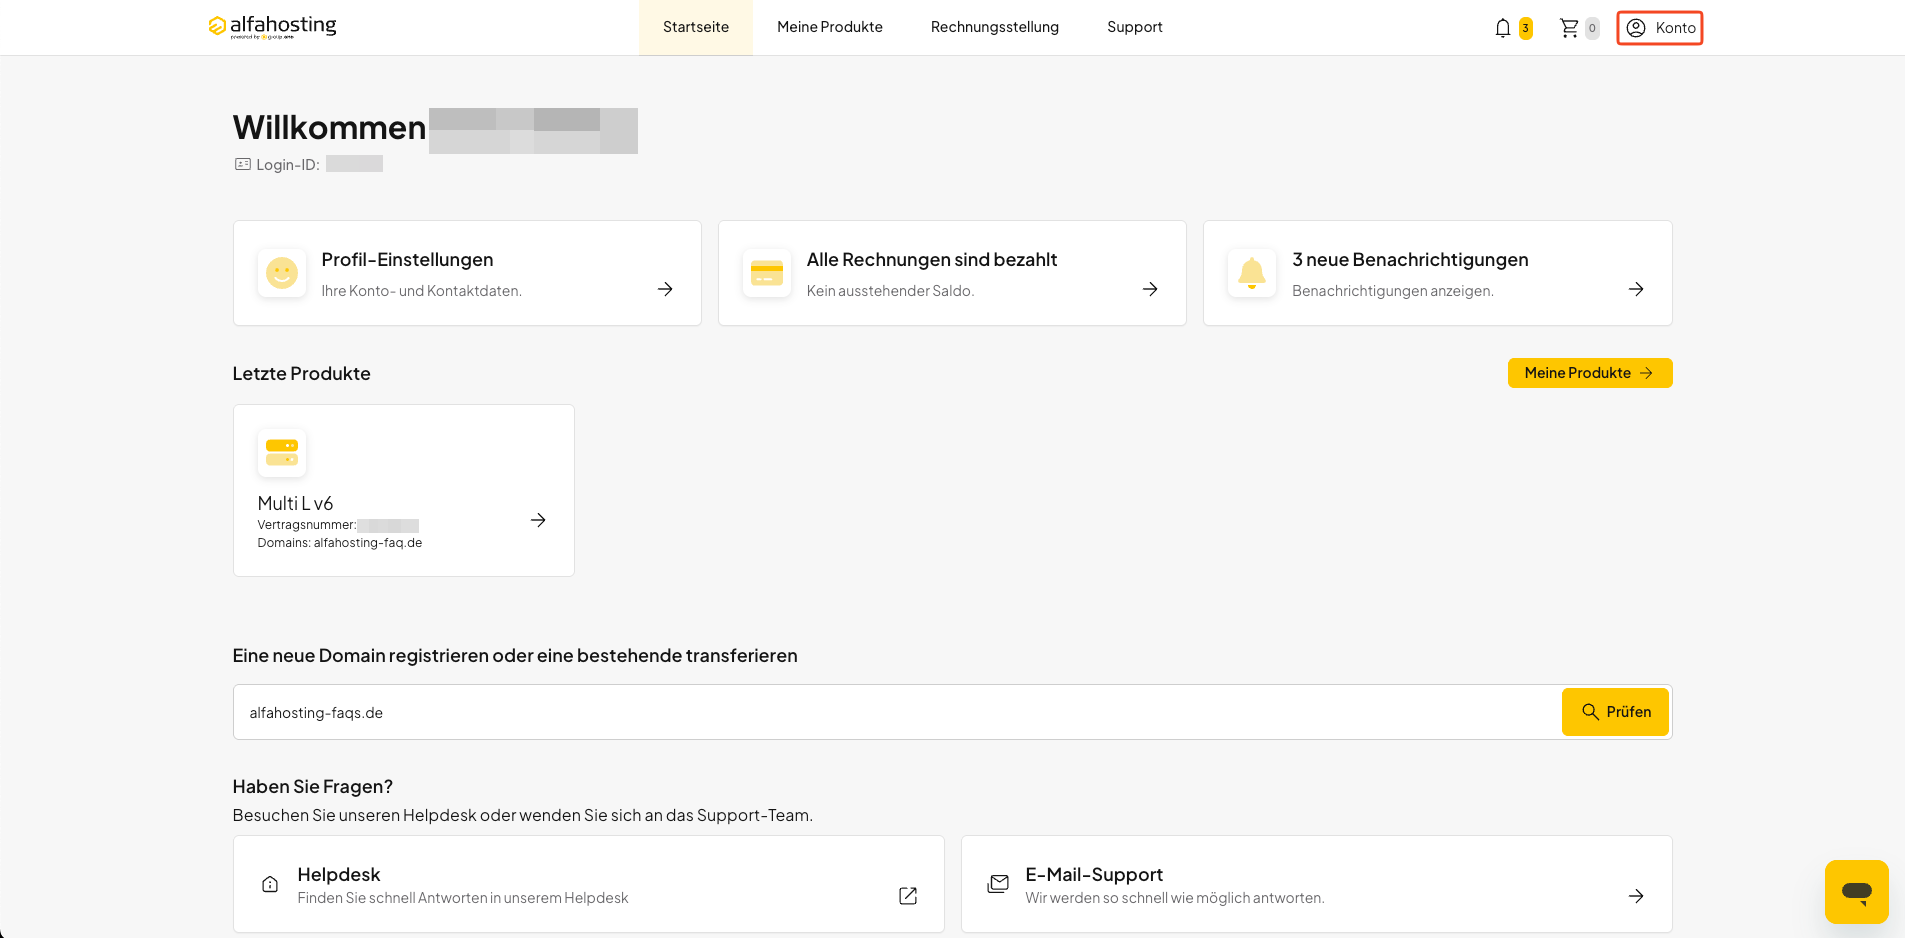Click the E-Mail-Support envelope icon
Screen dimensions: 1905x938
click(x=998, y=884)
